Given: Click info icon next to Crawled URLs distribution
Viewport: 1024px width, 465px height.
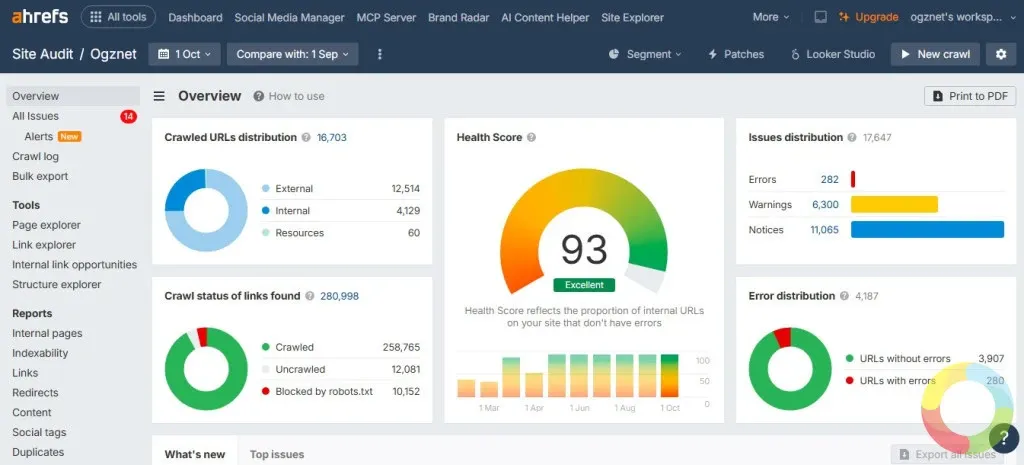Looking at the screenshot, I should [306, 137].
